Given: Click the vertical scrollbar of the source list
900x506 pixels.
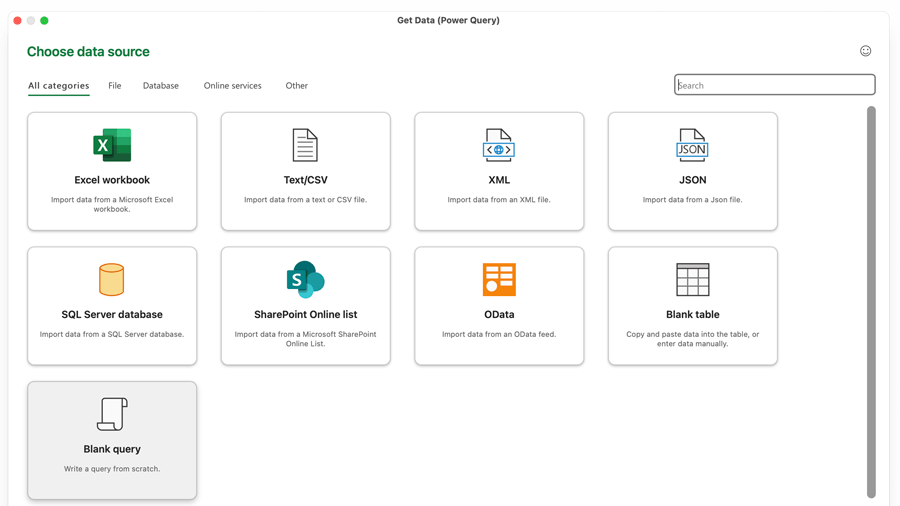Looking at the screenshot, I should 871,302.
